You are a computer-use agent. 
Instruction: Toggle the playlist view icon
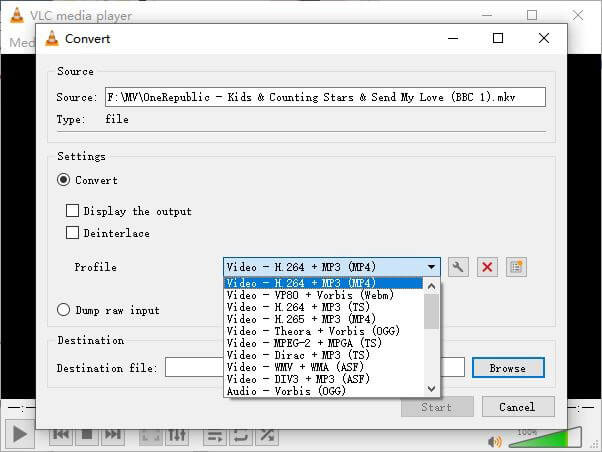pos(215,436)
